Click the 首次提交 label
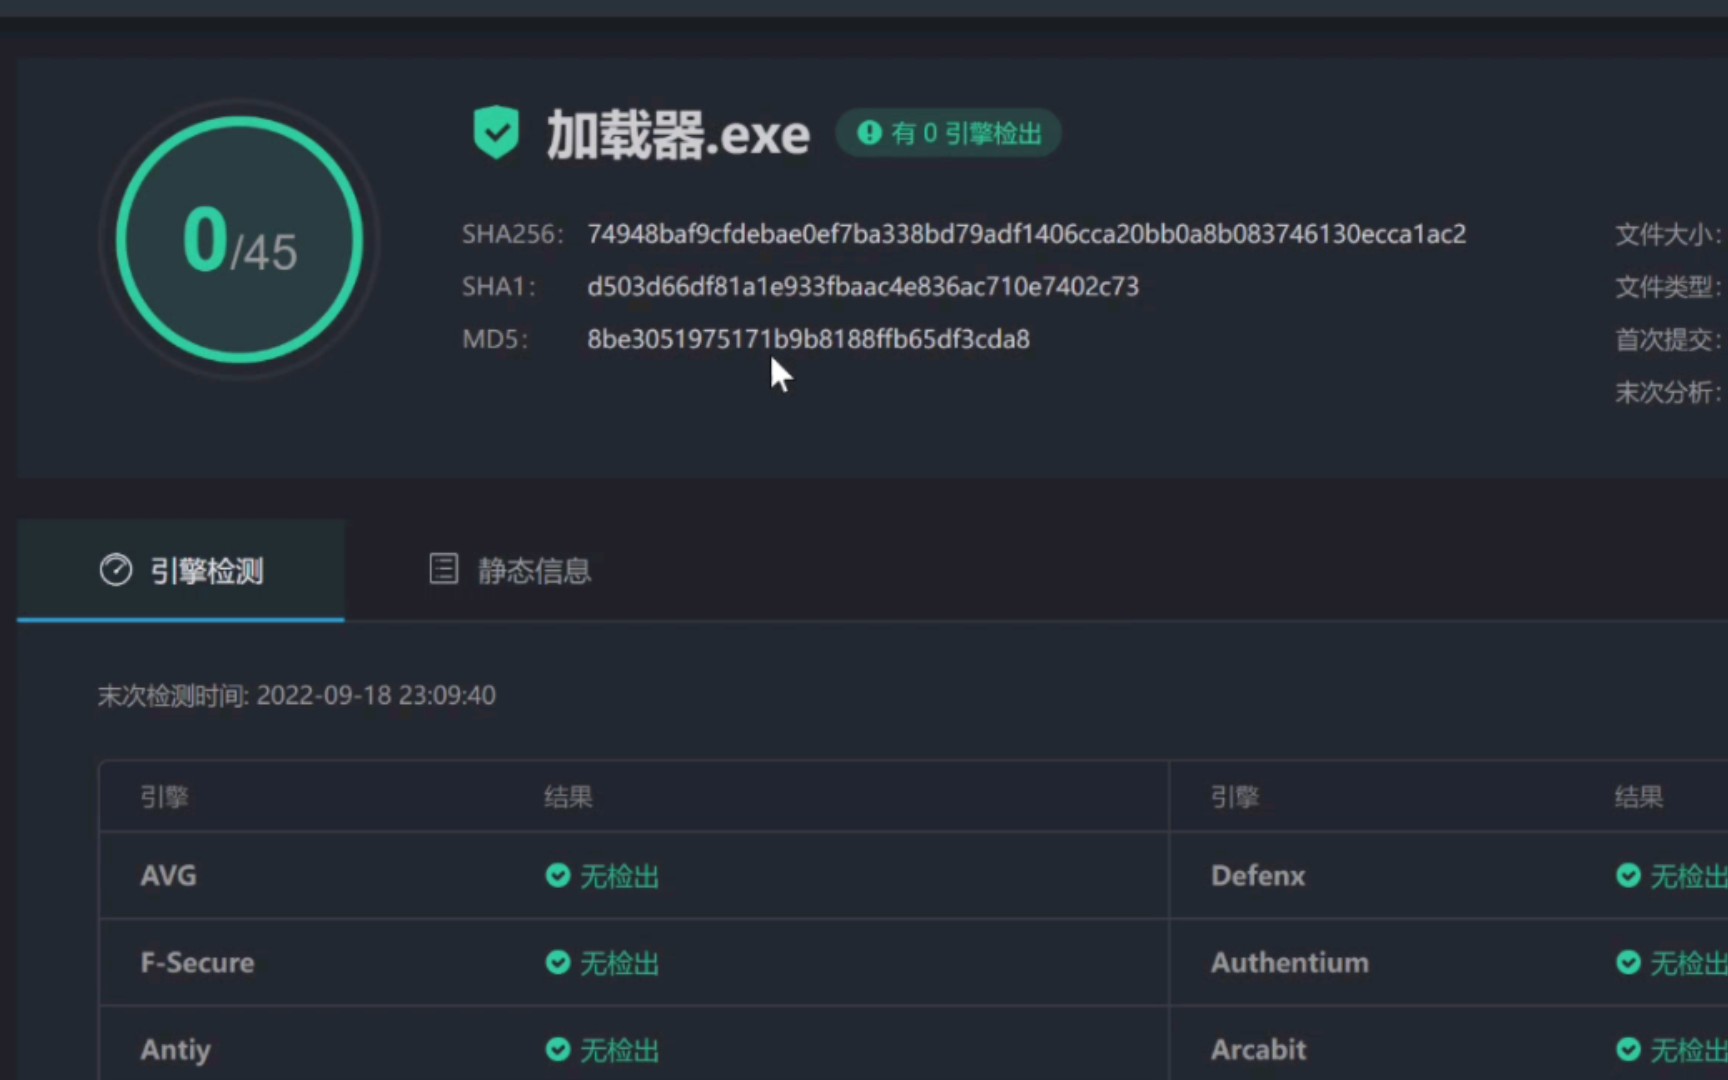The width and height of the screenshot is (1728, 1080). [x=1669, y=340]
